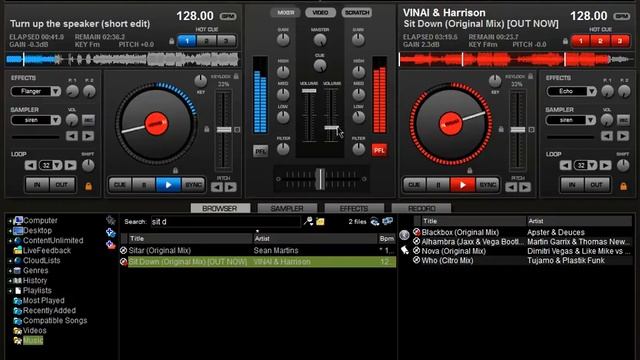Expand the Genres node
This screenshot has height=360, width=640.
[x=10, y=271]
